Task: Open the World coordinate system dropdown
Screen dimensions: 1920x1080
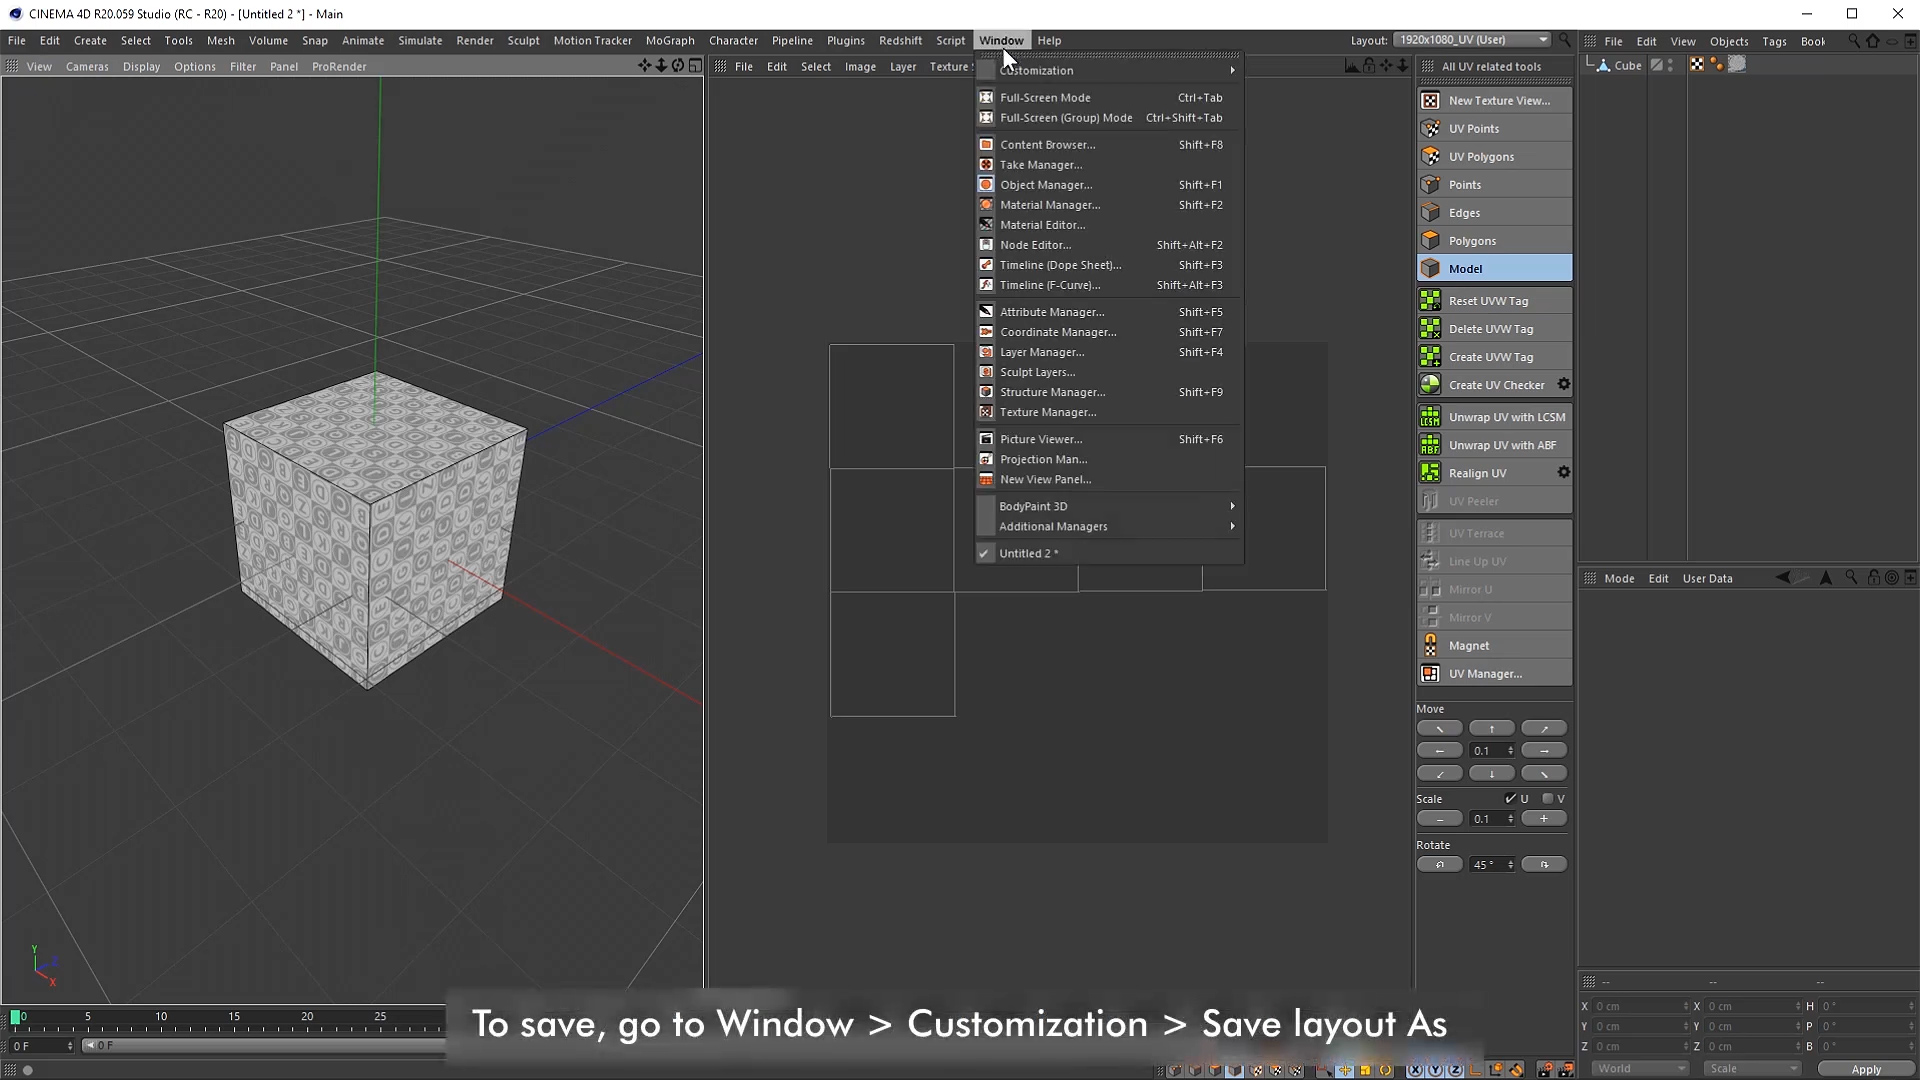Action: pyautogui.click(x=1640, y=1068)
